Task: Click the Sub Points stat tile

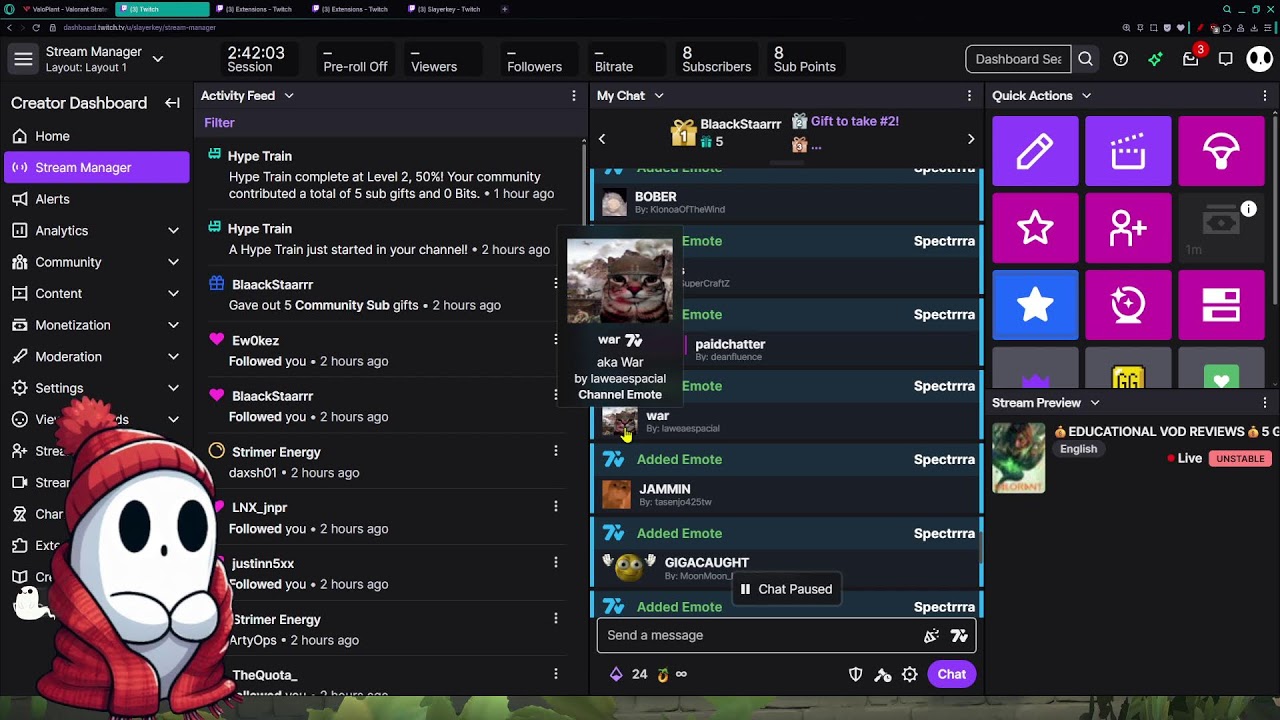Action: pos(804,60)
